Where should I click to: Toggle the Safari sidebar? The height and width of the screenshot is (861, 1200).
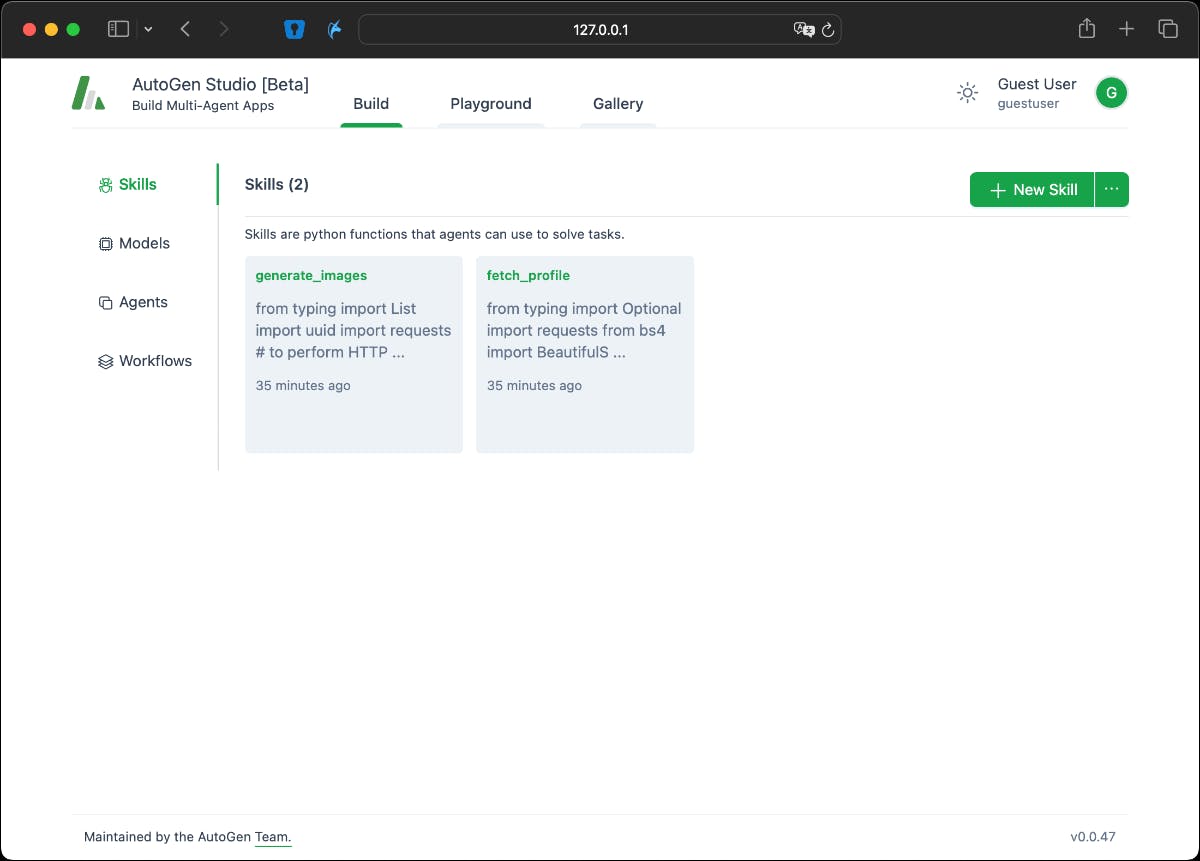tap(118, 29)
